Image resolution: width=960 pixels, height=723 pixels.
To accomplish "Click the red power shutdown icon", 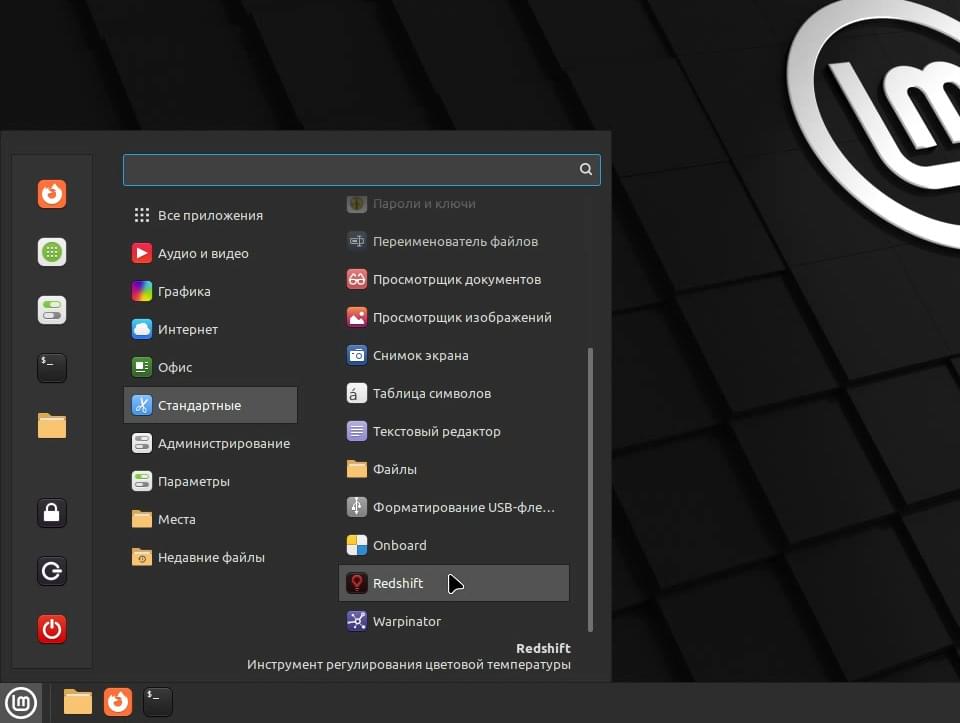I will point(52,629).
